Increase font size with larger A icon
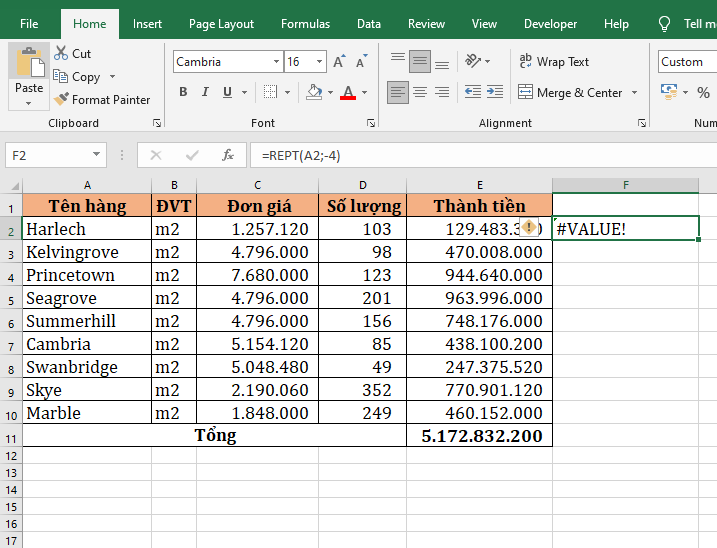Screen dimensions: 717x548 [x=339, y=62]
